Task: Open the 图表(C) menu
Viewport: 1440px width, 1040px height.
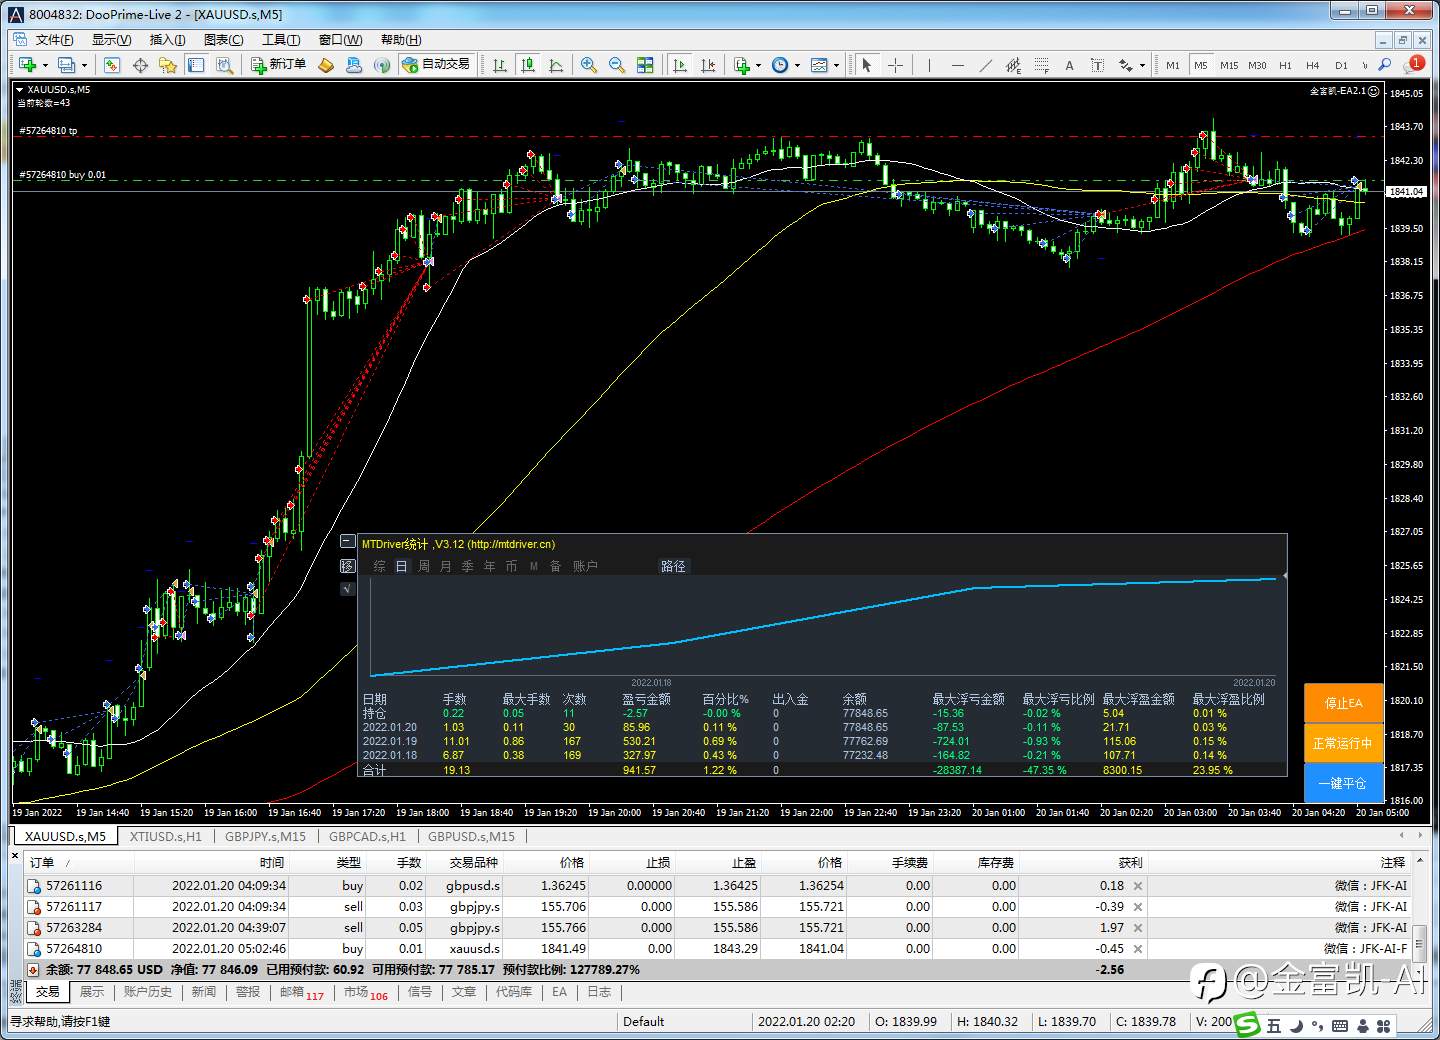Action: coord(223,40)
